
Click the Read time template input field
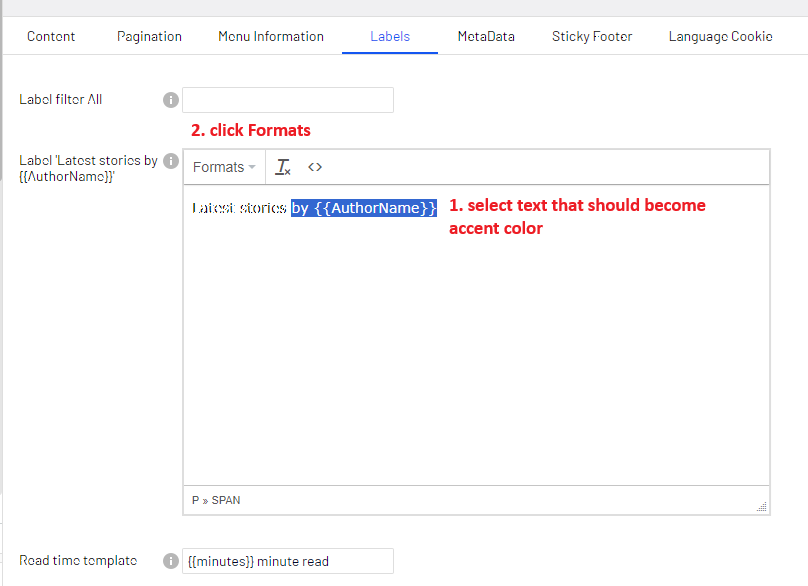click(288, 561)
